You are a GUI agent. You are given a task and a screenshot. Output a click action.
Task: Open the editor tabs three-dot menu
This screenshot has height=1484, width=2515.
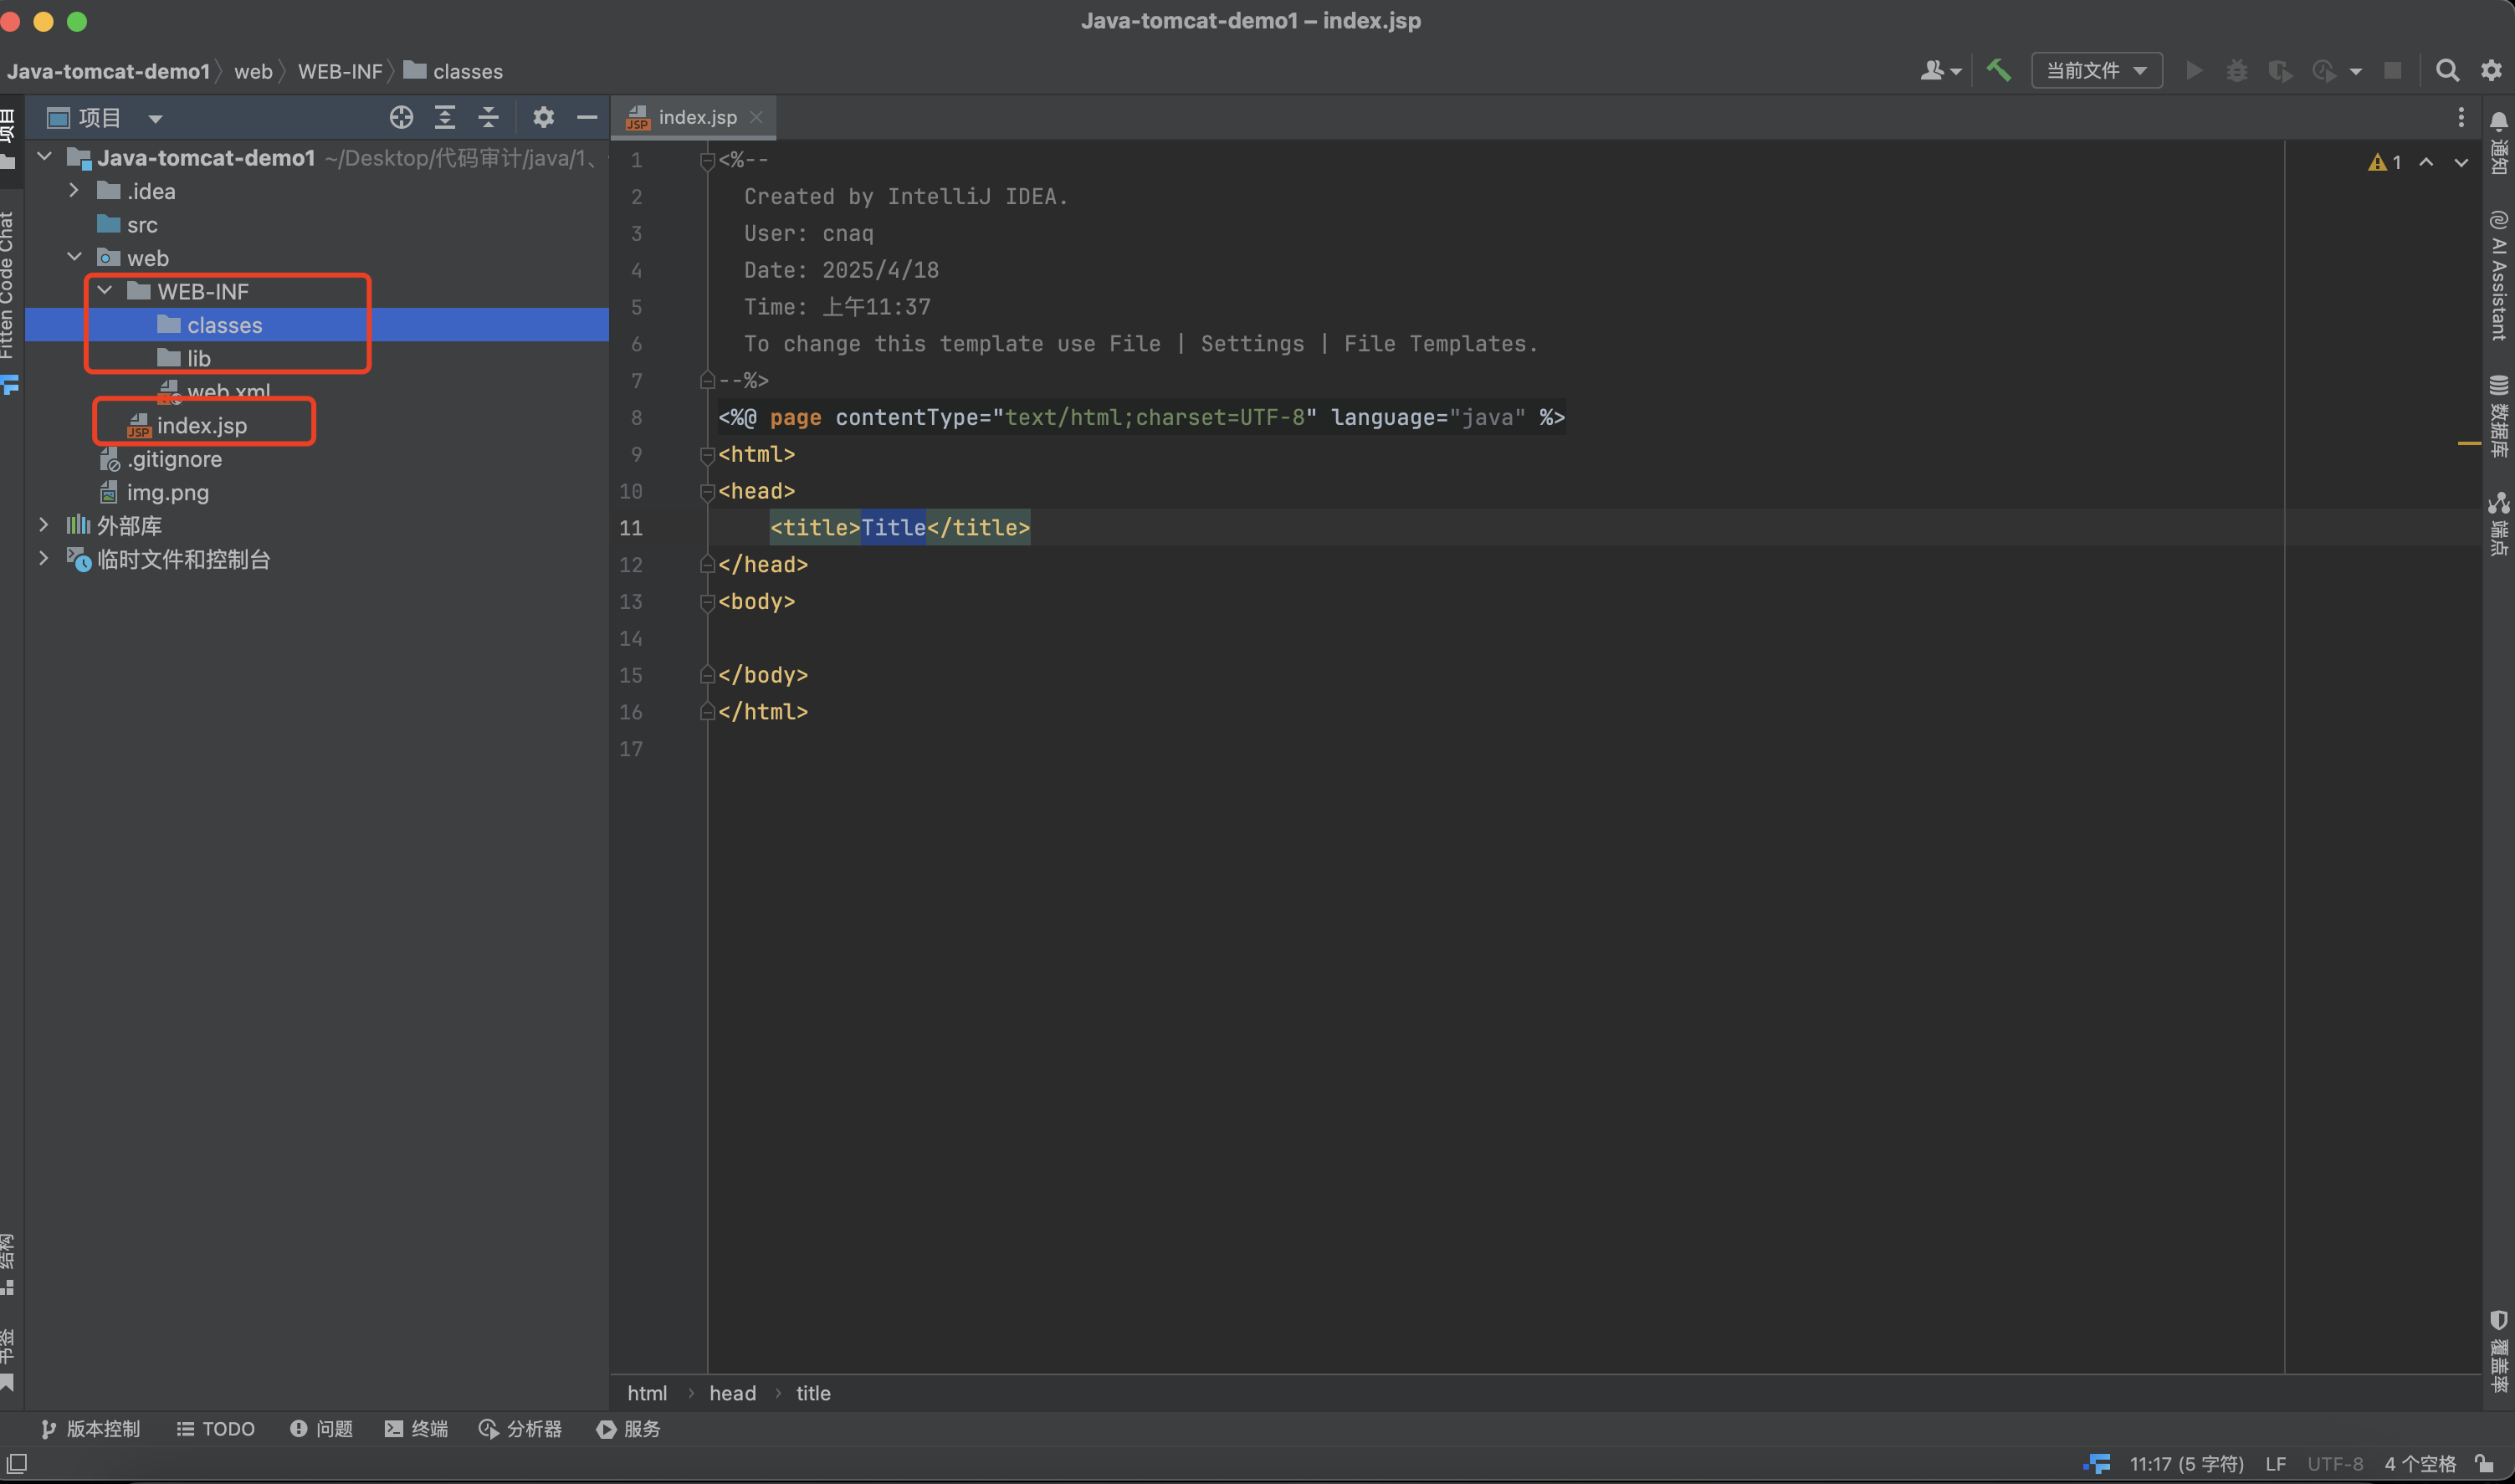click(x=2461, y=118)
